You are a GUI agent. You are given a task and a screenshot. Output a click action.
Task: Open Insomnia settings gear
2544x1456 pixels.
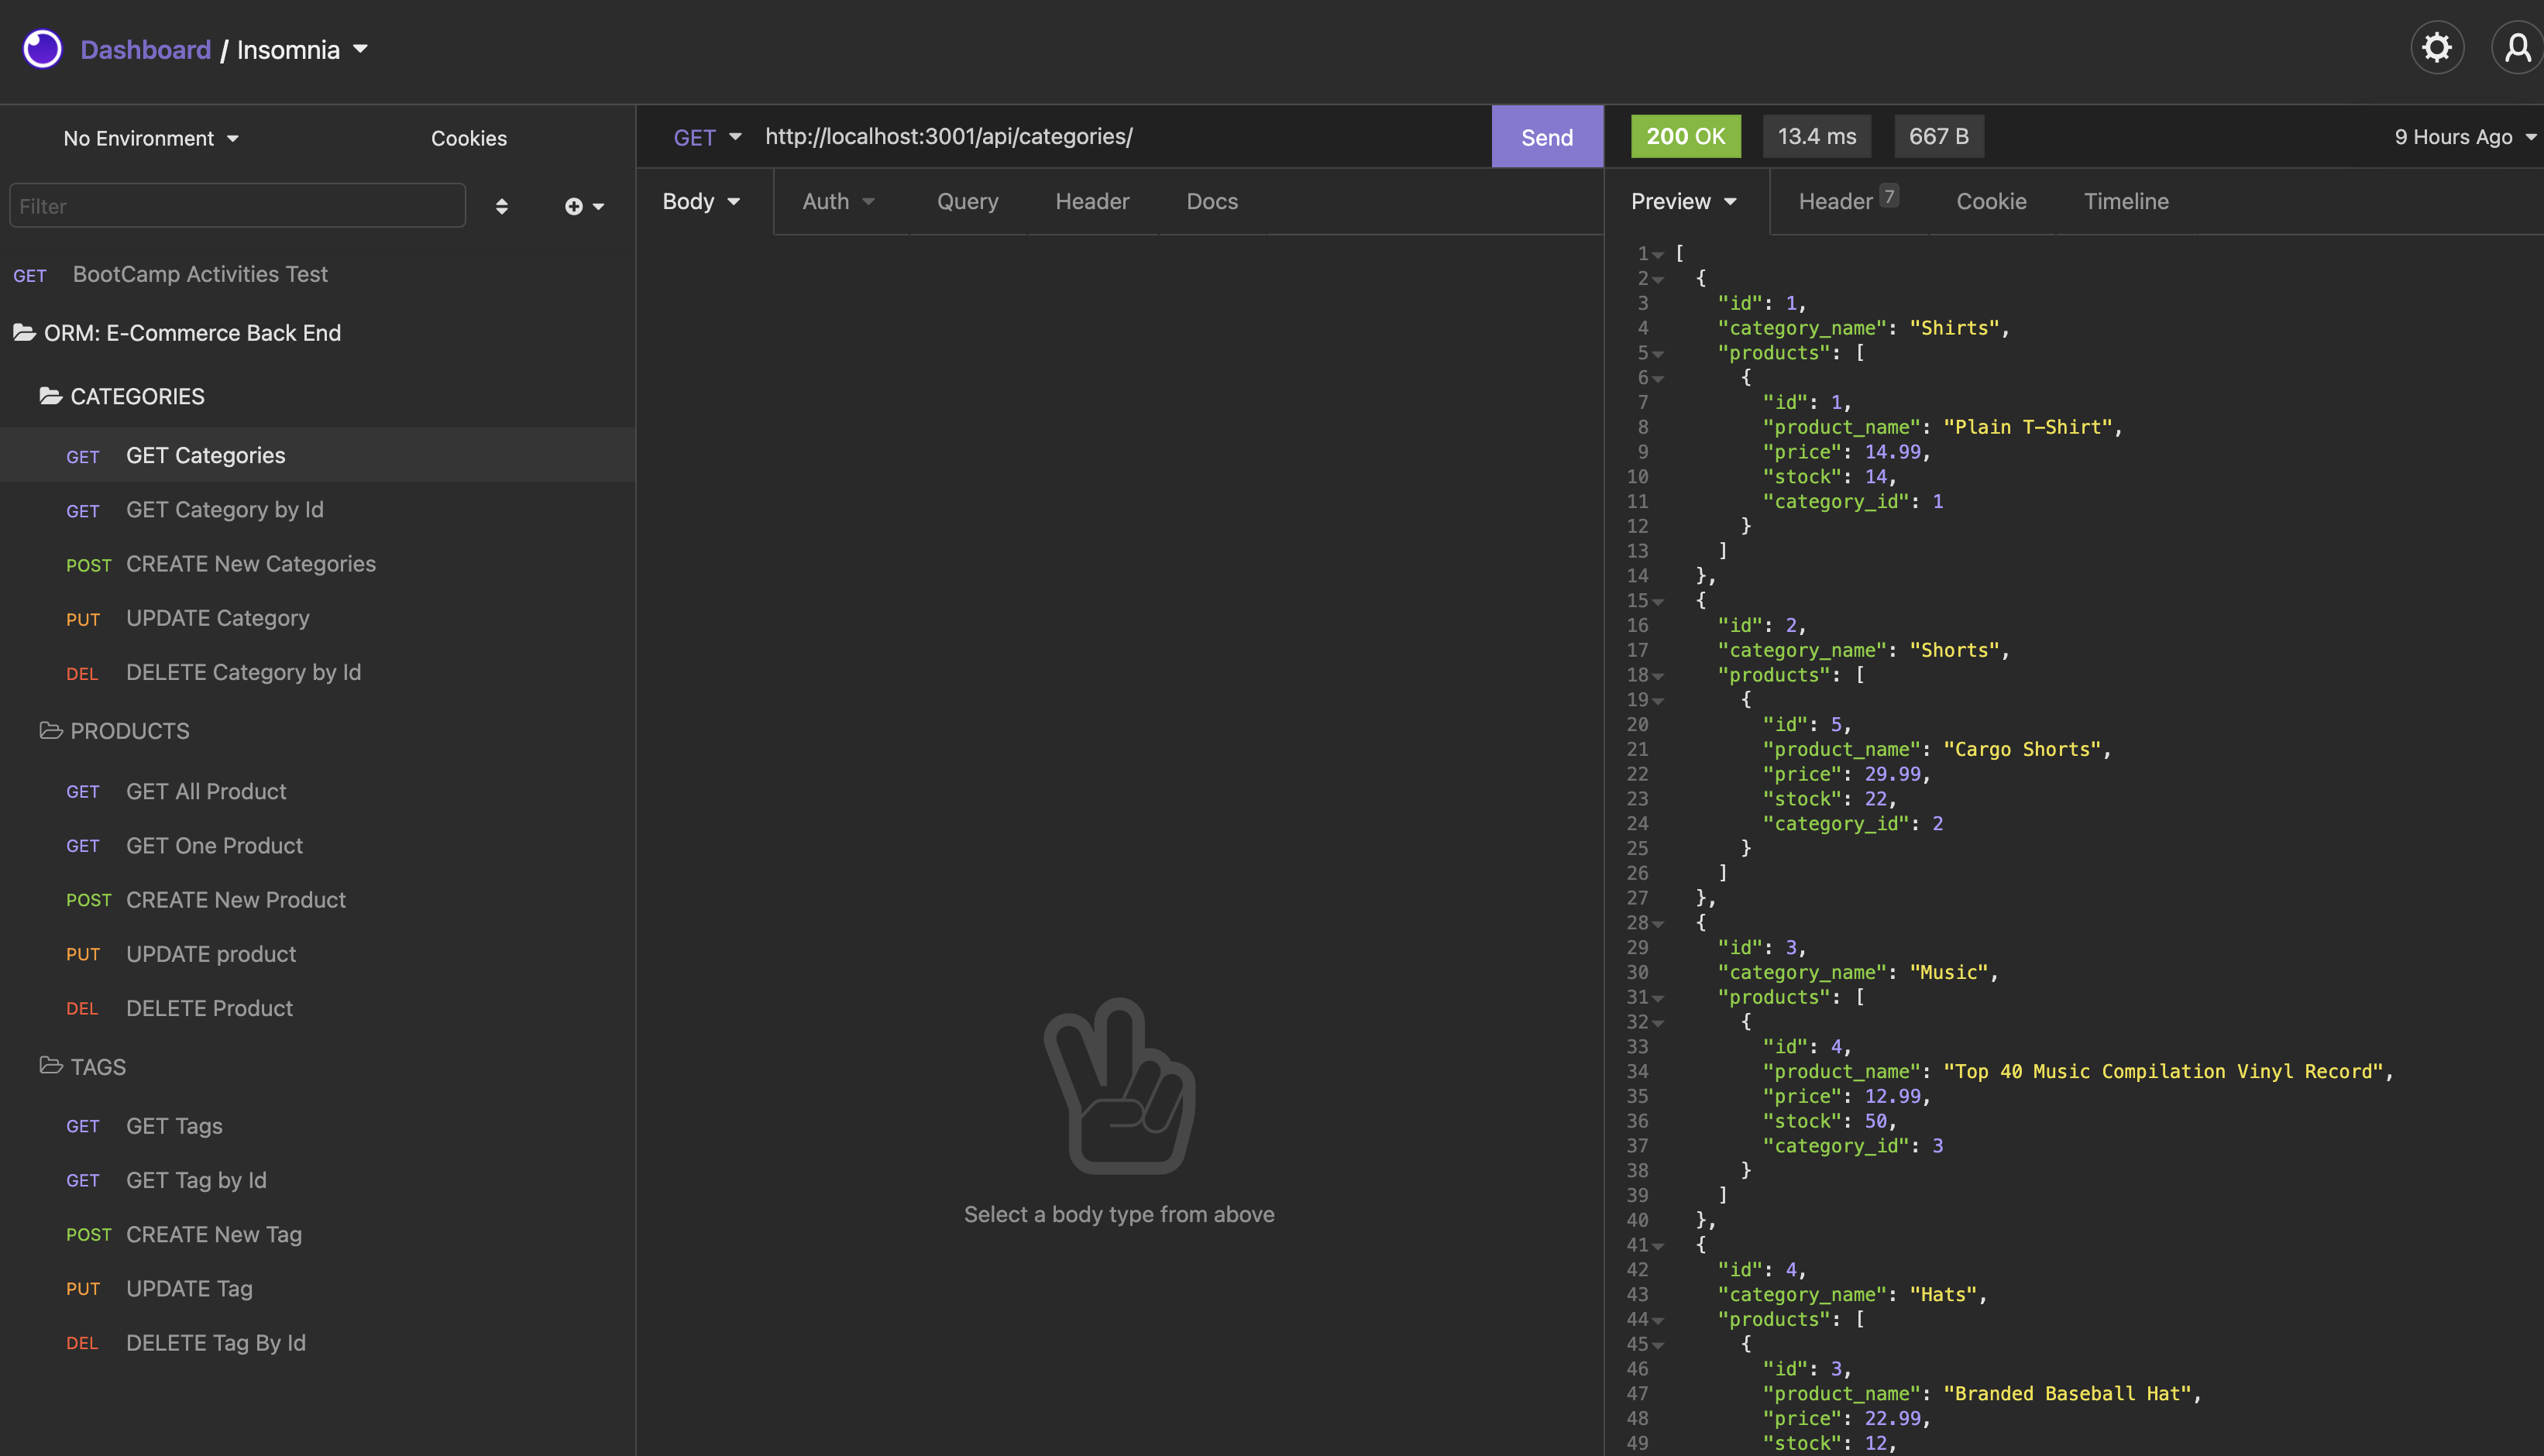(2437, 47)
